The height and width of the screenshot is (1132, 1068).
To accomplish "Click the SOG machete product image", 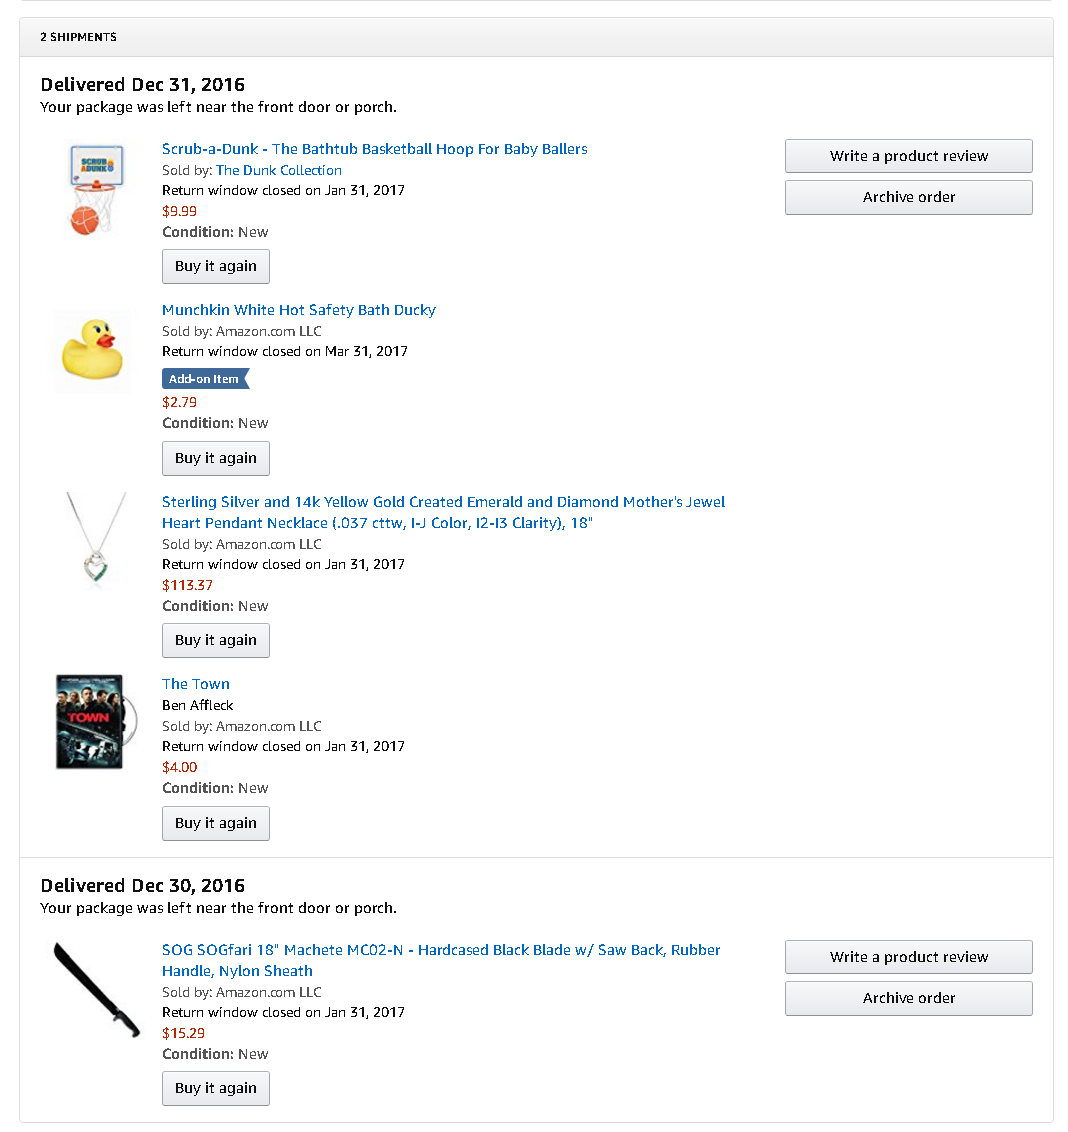I will [x=96, y=988].
